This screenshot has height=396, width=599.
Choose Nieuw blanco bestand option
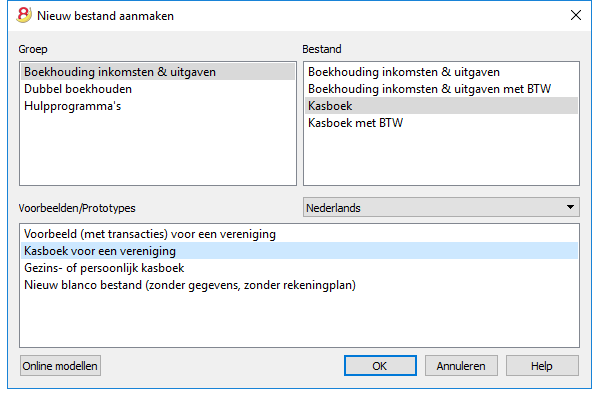pyautogui.click(x=300, y=285)
